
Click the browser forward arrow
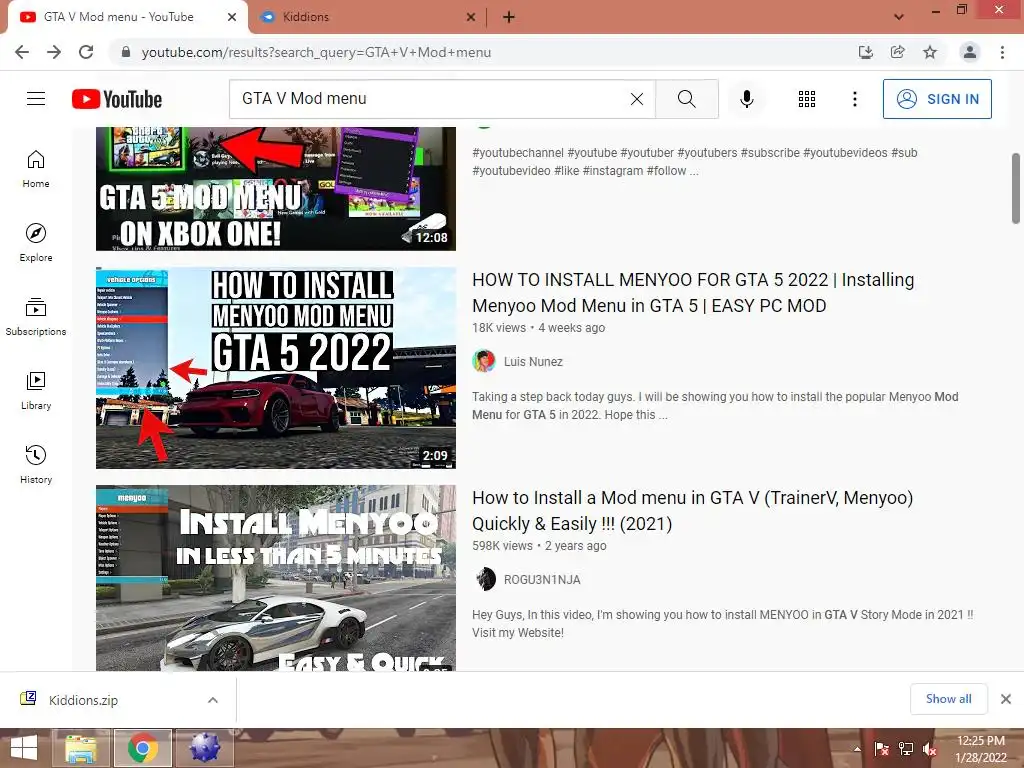[54, 52]
